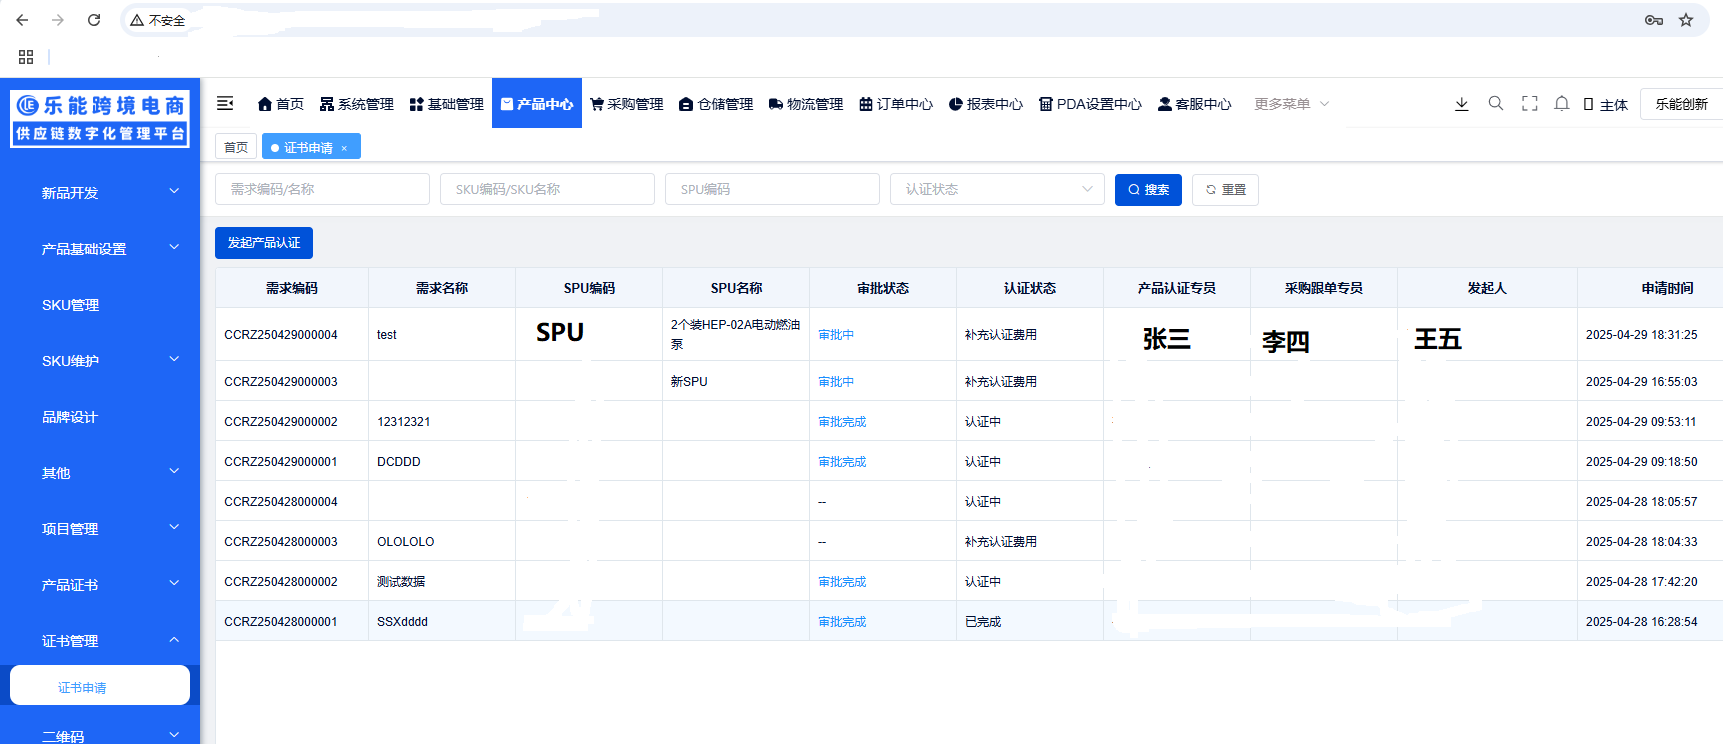Switch to the 首页 page tab

tap(236, 147)
